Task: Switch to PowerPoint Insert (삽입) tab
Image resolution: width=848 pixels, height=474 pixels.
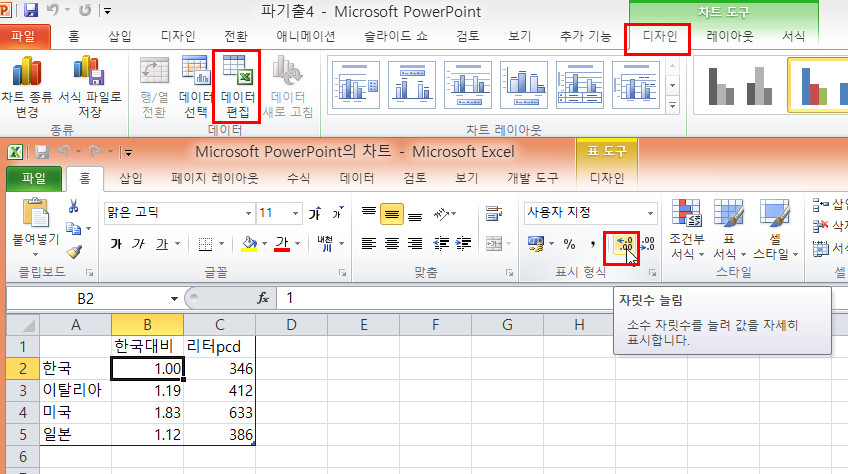Action: (120, 36)
